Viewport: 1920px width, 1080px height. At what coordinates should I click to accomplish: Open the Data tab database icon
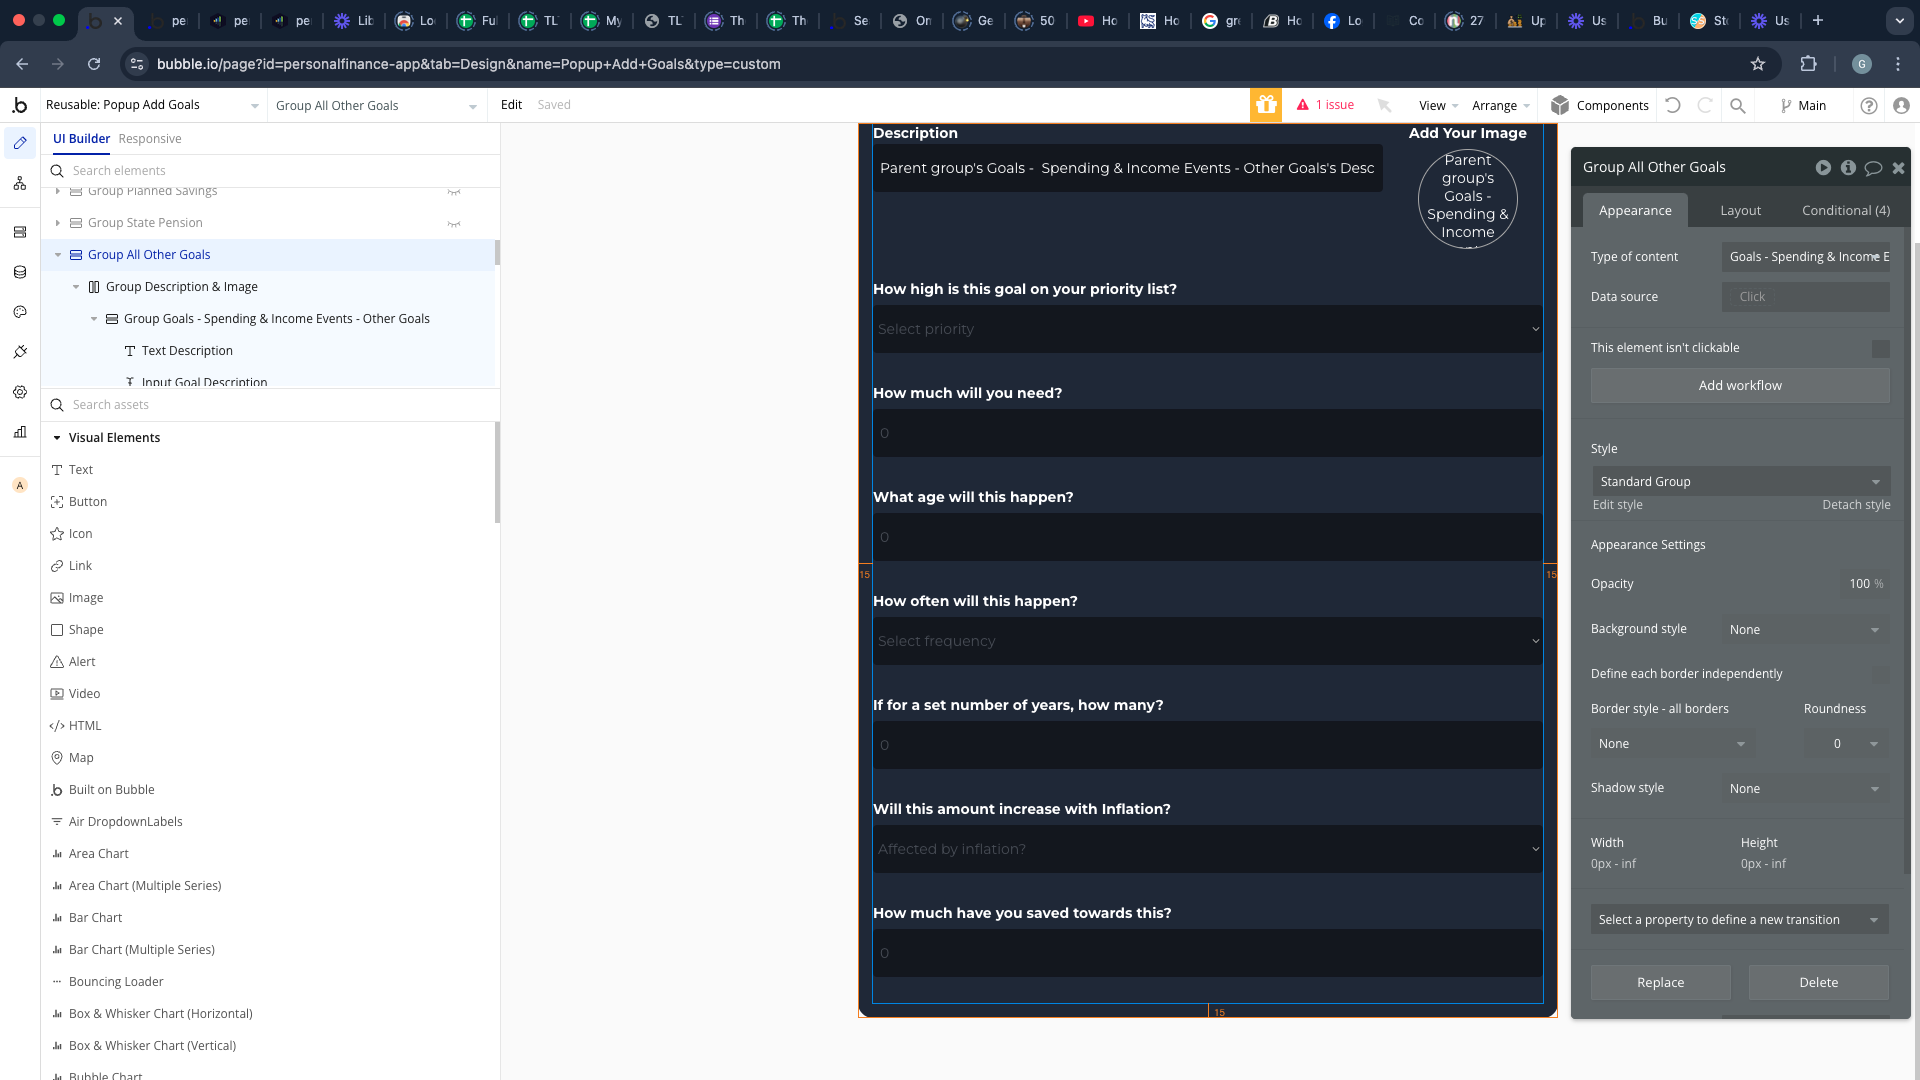pos(20,272)
